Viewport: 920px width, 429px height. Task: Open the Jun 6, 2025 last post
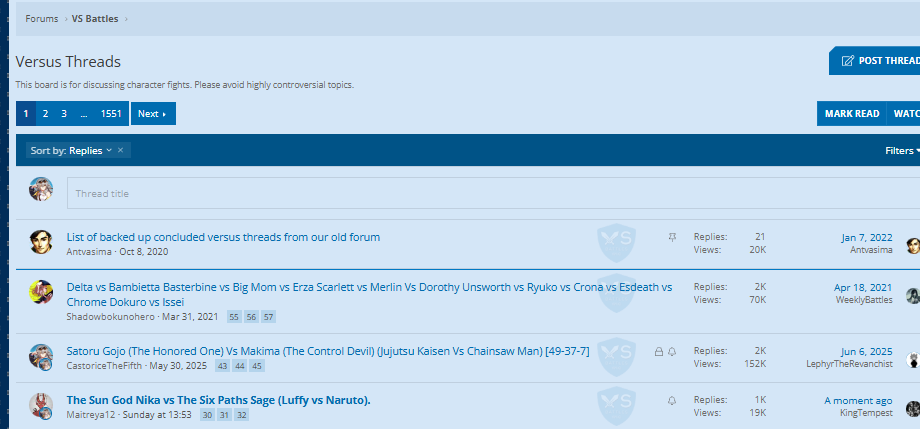(x=867, y=352)
